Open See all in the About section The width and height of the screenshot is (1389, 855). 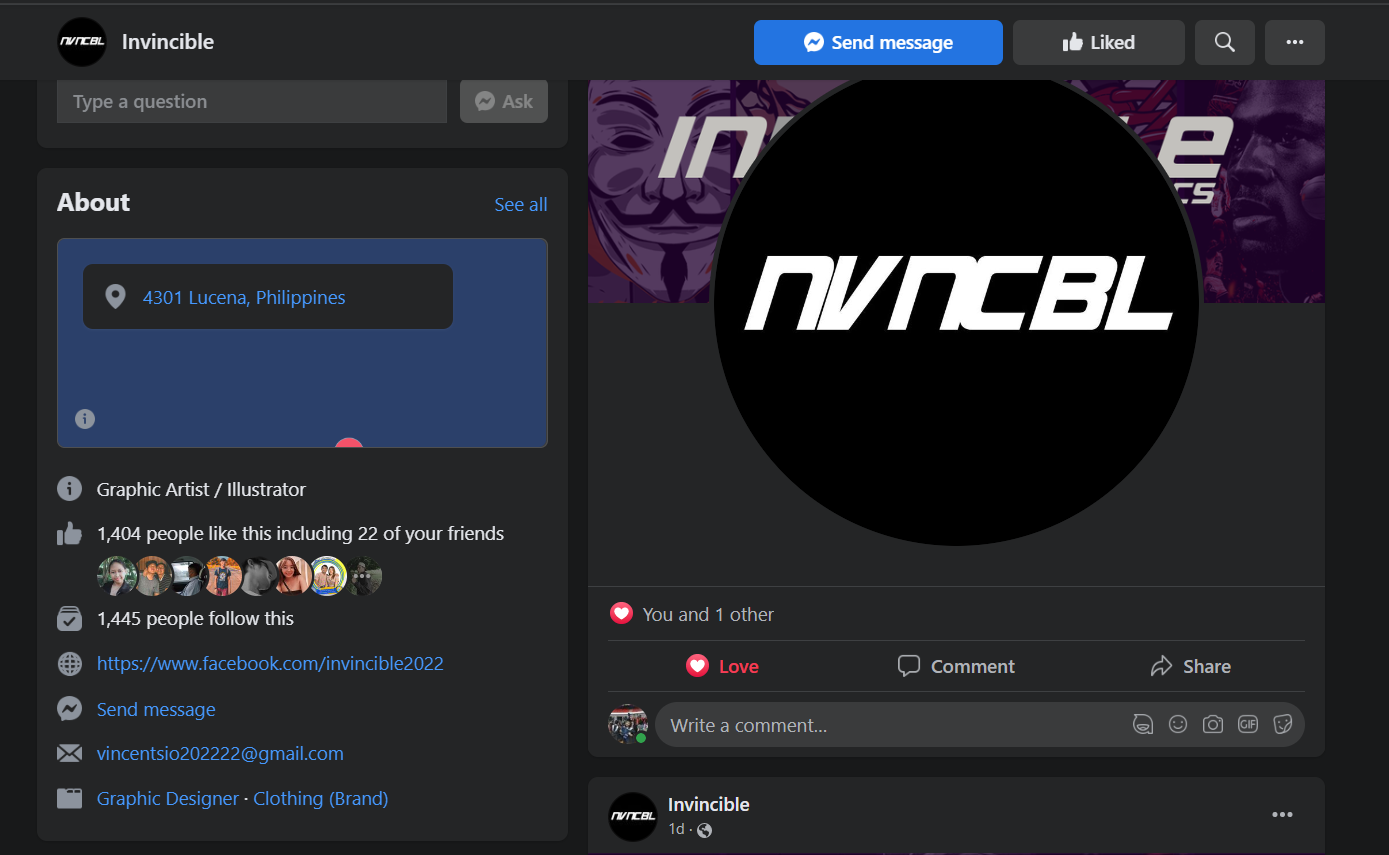(521, 204)
